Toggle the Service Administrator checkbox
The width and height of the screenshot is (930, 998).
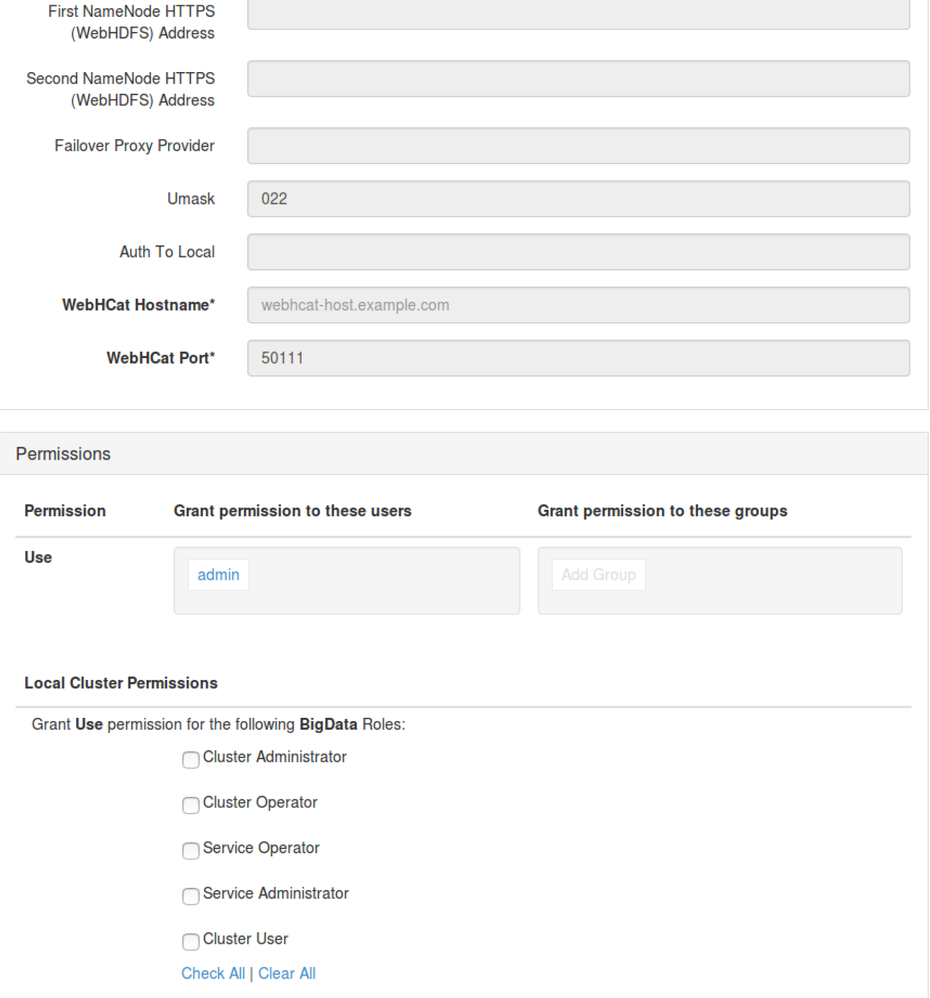point(190,896)
